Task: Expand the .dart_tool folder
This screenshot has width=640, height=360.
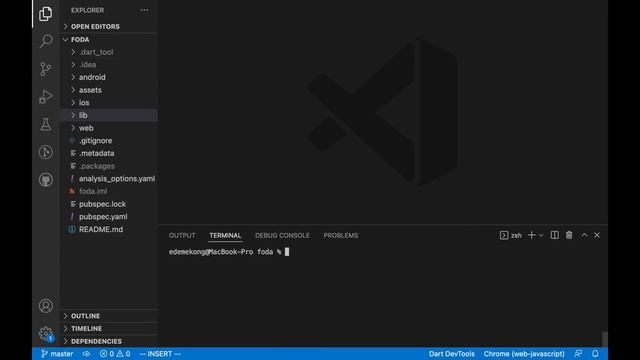Action: [x=109, y=52]
